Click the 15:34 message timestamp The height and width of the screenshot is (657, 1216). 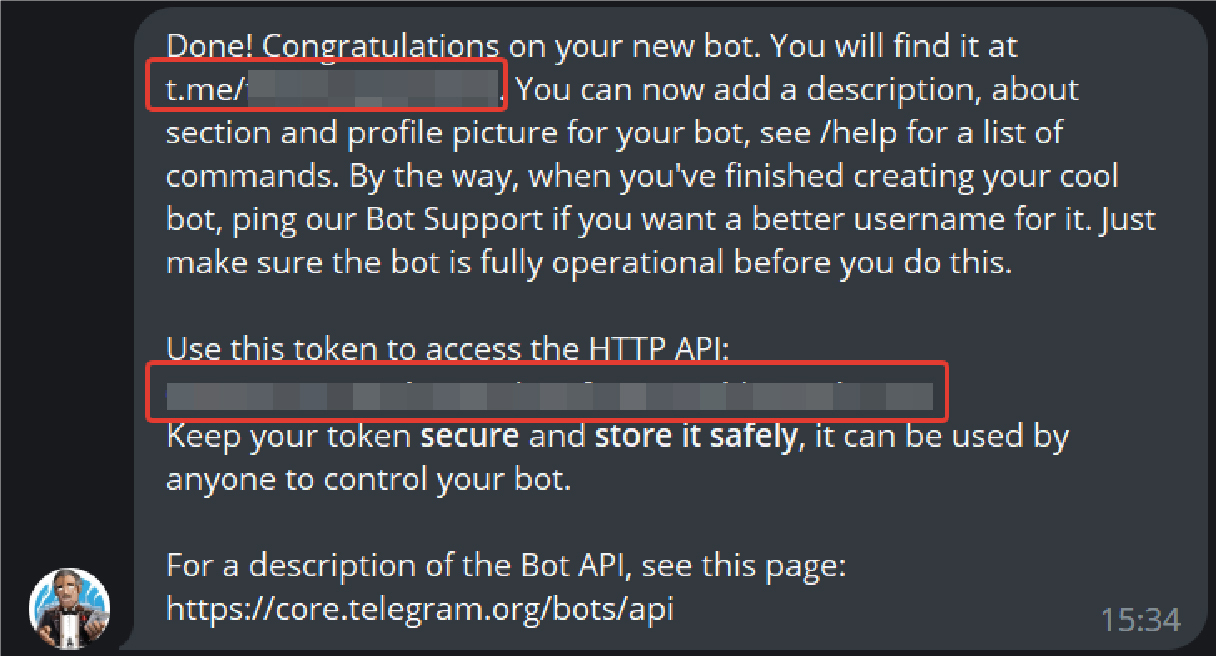(1140, 620)
